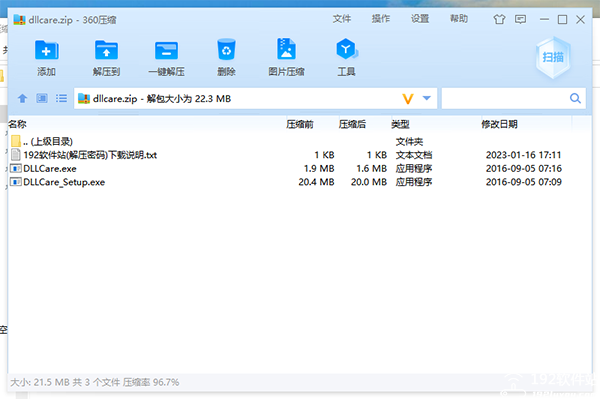Switch to list view icon
600x399 pixels.
[61, 98]
